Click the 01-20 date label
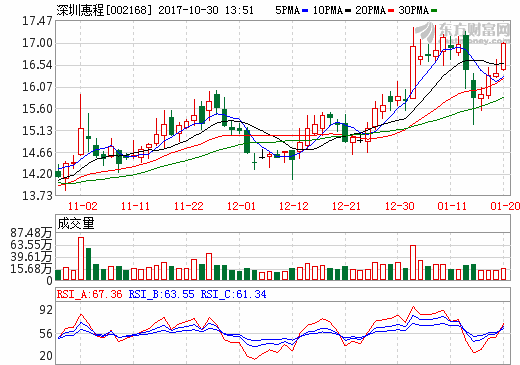 point(505,206)
